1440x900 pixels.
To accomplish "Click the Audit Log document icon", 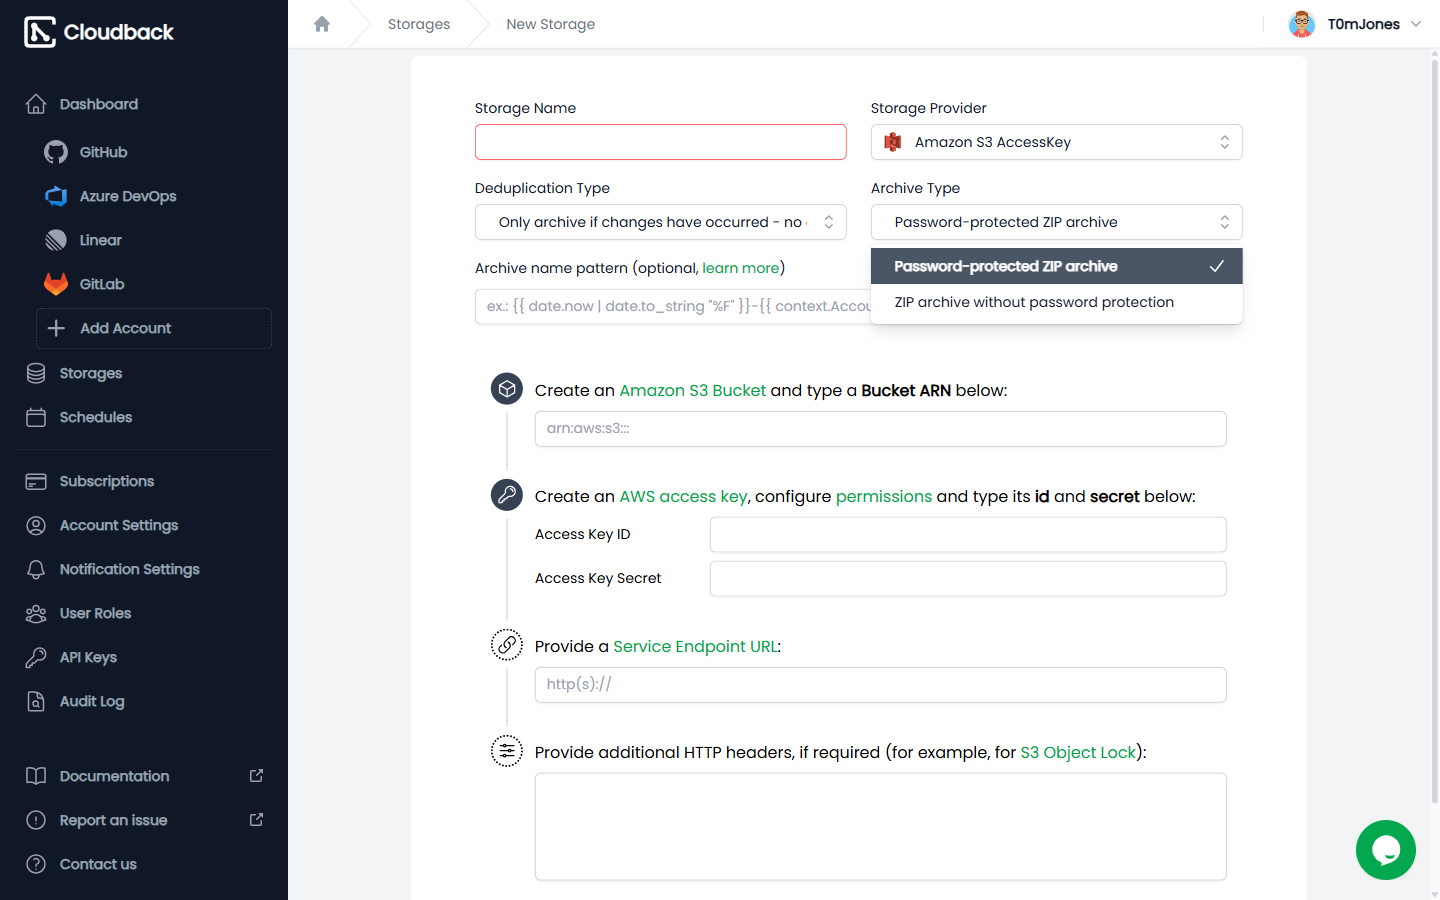I will tap(36, 701).
